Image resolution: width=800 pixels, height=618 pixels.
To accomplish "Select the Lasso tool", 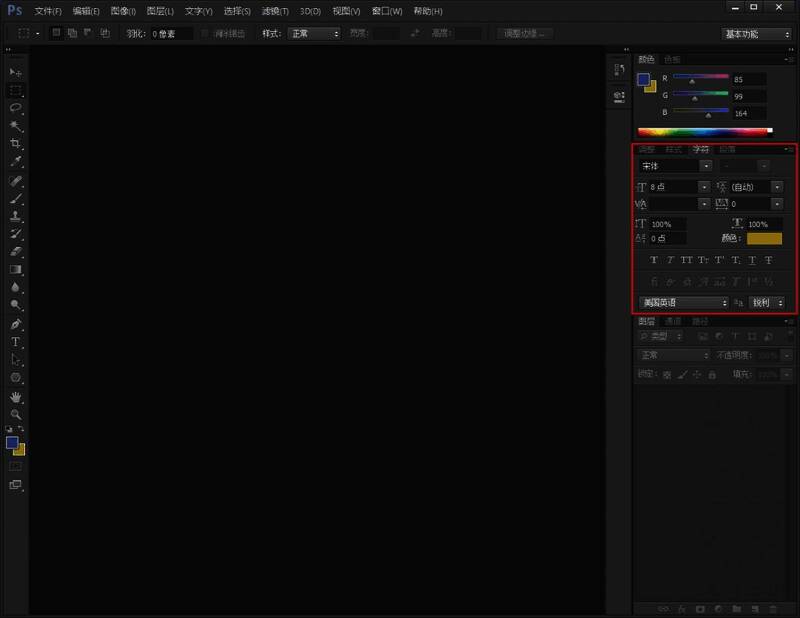I will [x=15, y=108].
